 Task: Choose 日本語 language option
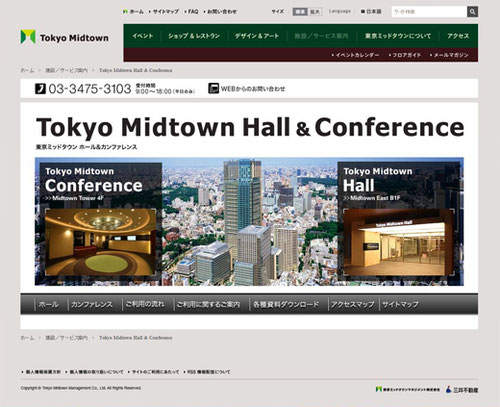tap(371, 12)
